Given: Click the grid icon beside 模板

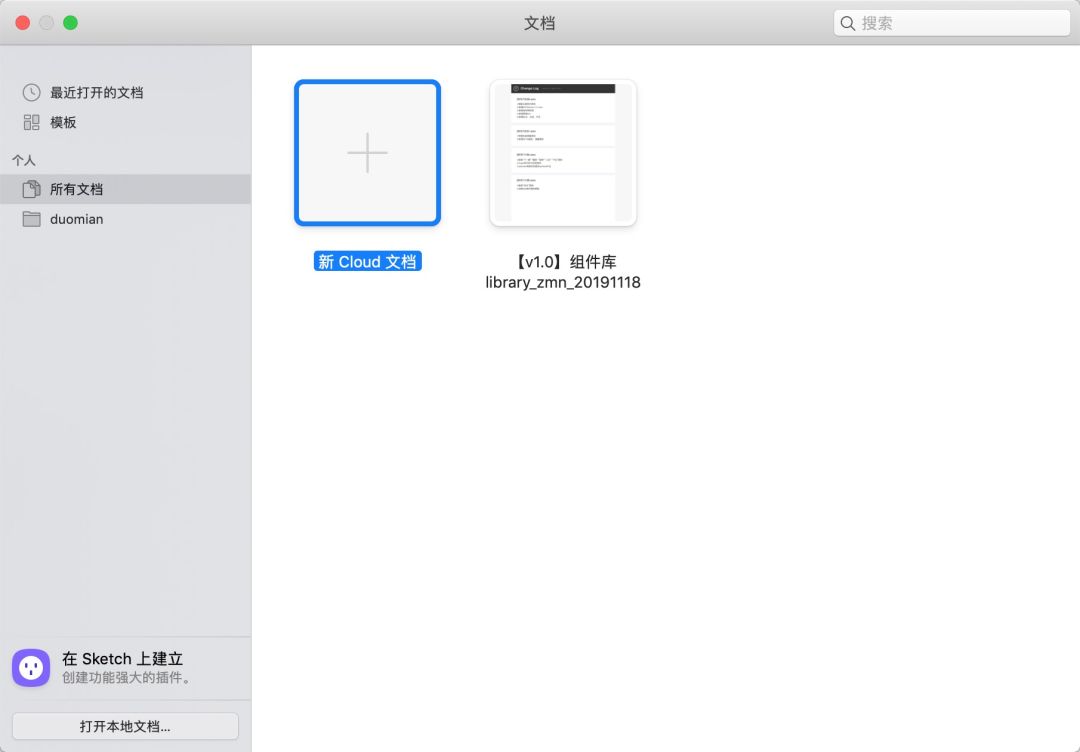Looking at the screenshot, I should click(31, 123).
